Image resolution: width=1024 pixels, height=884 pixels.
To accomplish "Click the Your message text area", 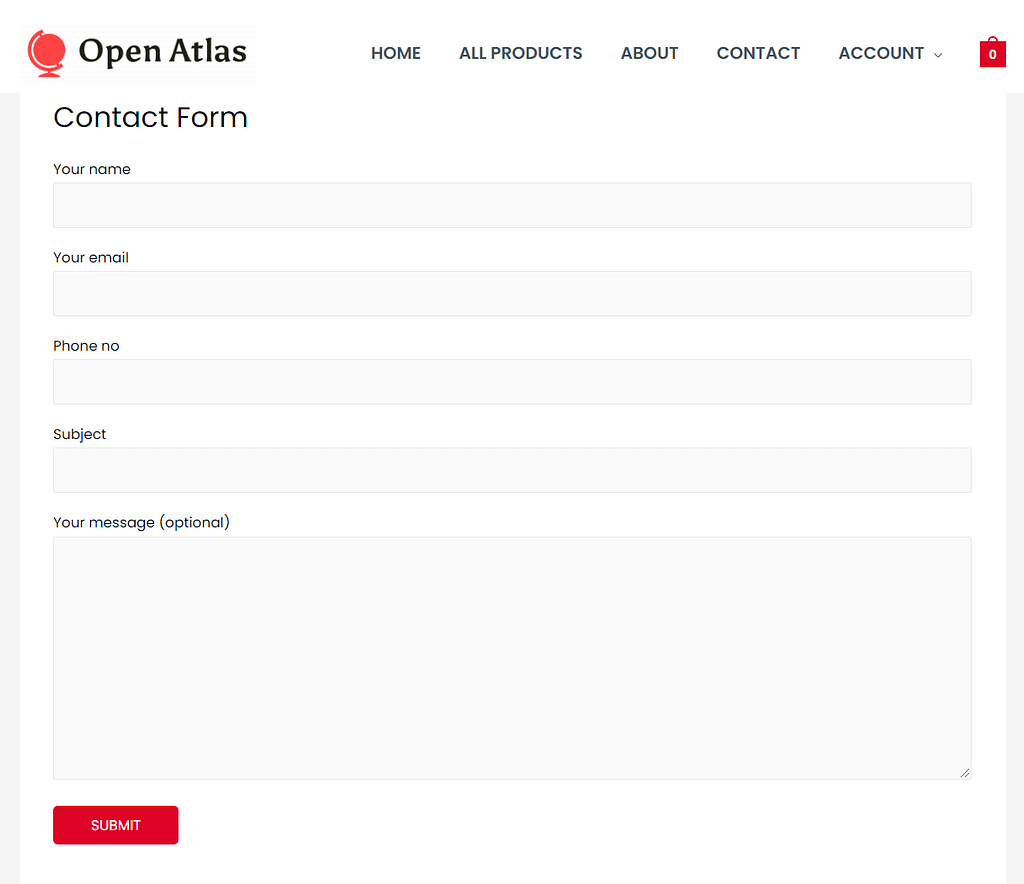I will [512, 655].
